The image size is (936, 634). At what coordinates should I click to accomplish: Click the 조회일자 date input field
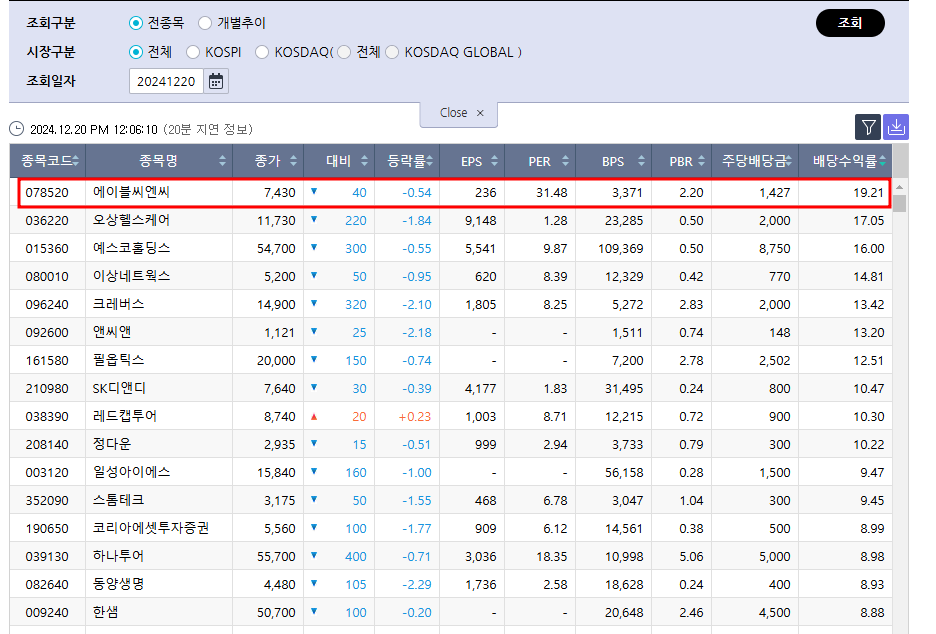coord(167,81)
